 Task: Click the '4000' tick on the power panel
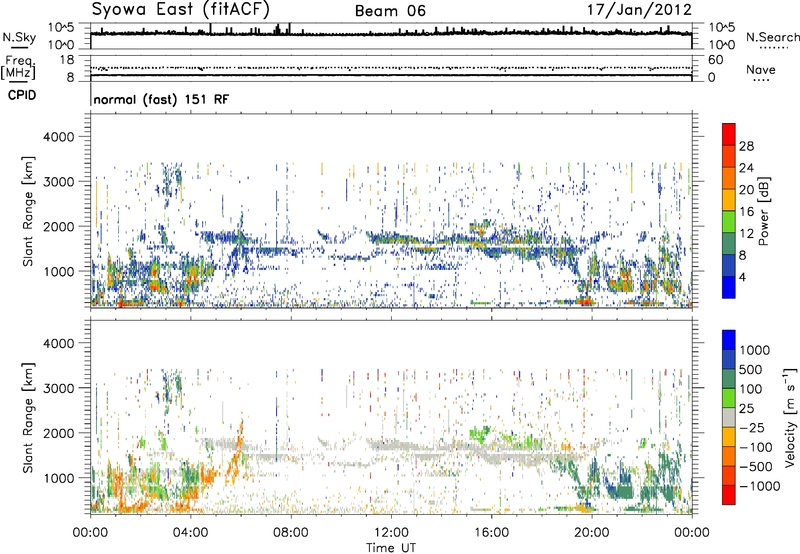pyautogui.click(x=58, y=137)
